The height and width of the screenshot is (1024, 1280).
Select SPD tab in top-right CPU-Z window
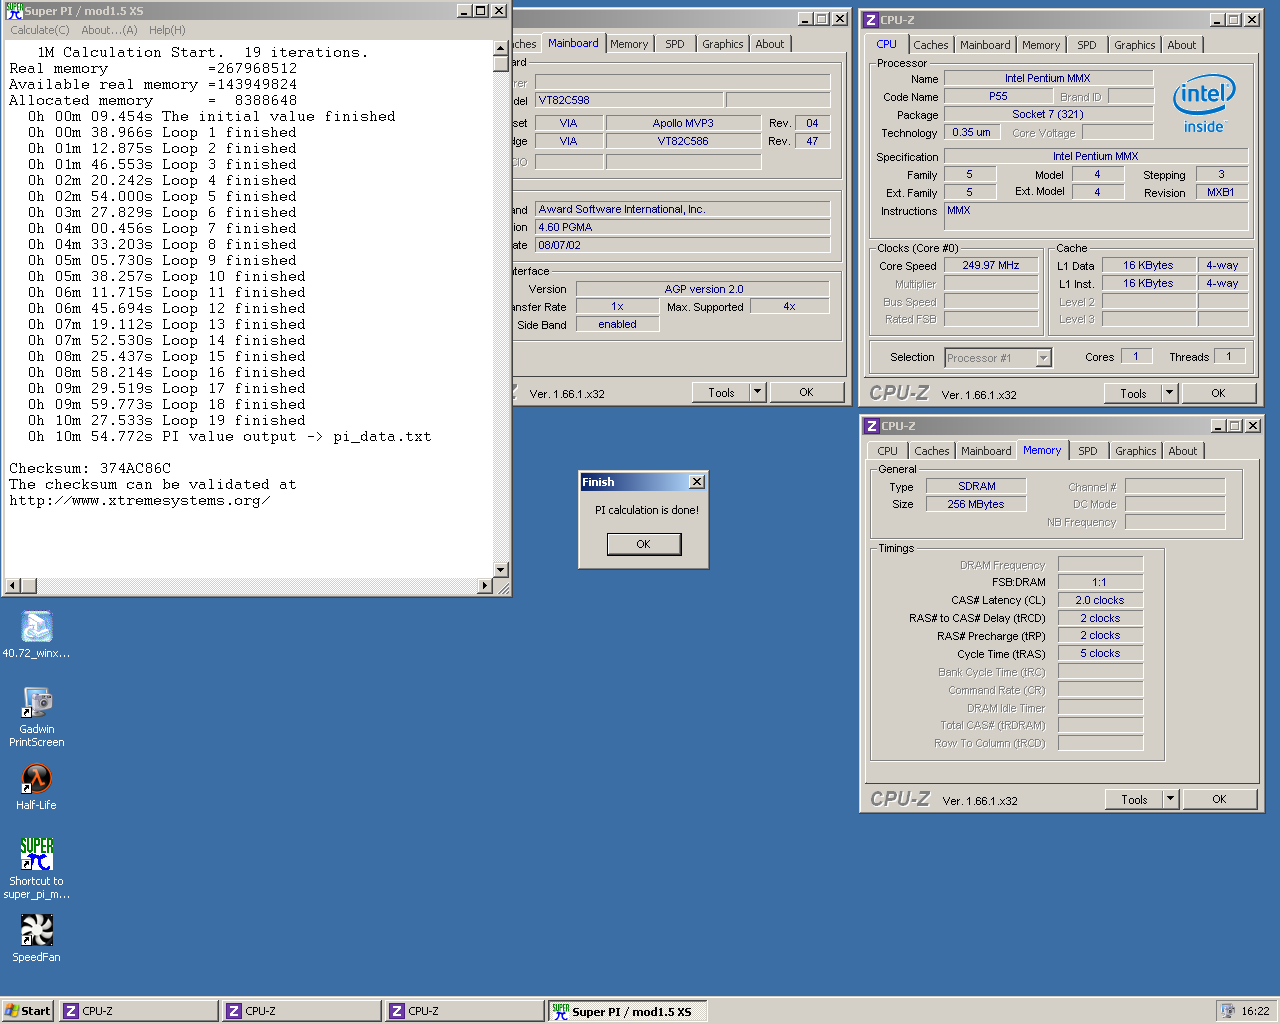(1087, 45)
